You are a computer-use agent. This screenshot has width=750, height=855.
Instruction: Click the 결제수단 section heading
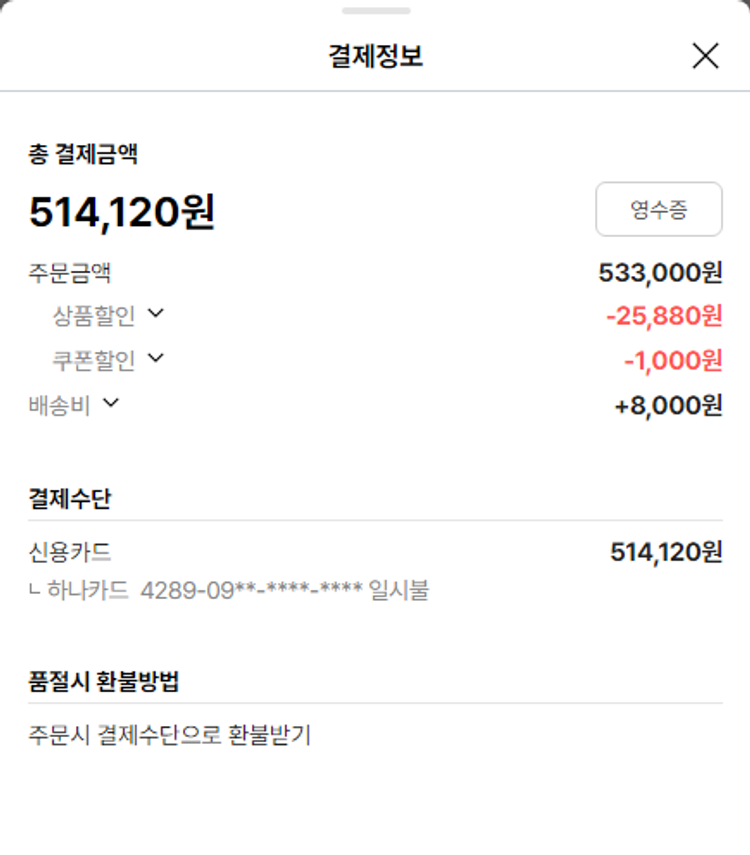[x=70, y=499]
